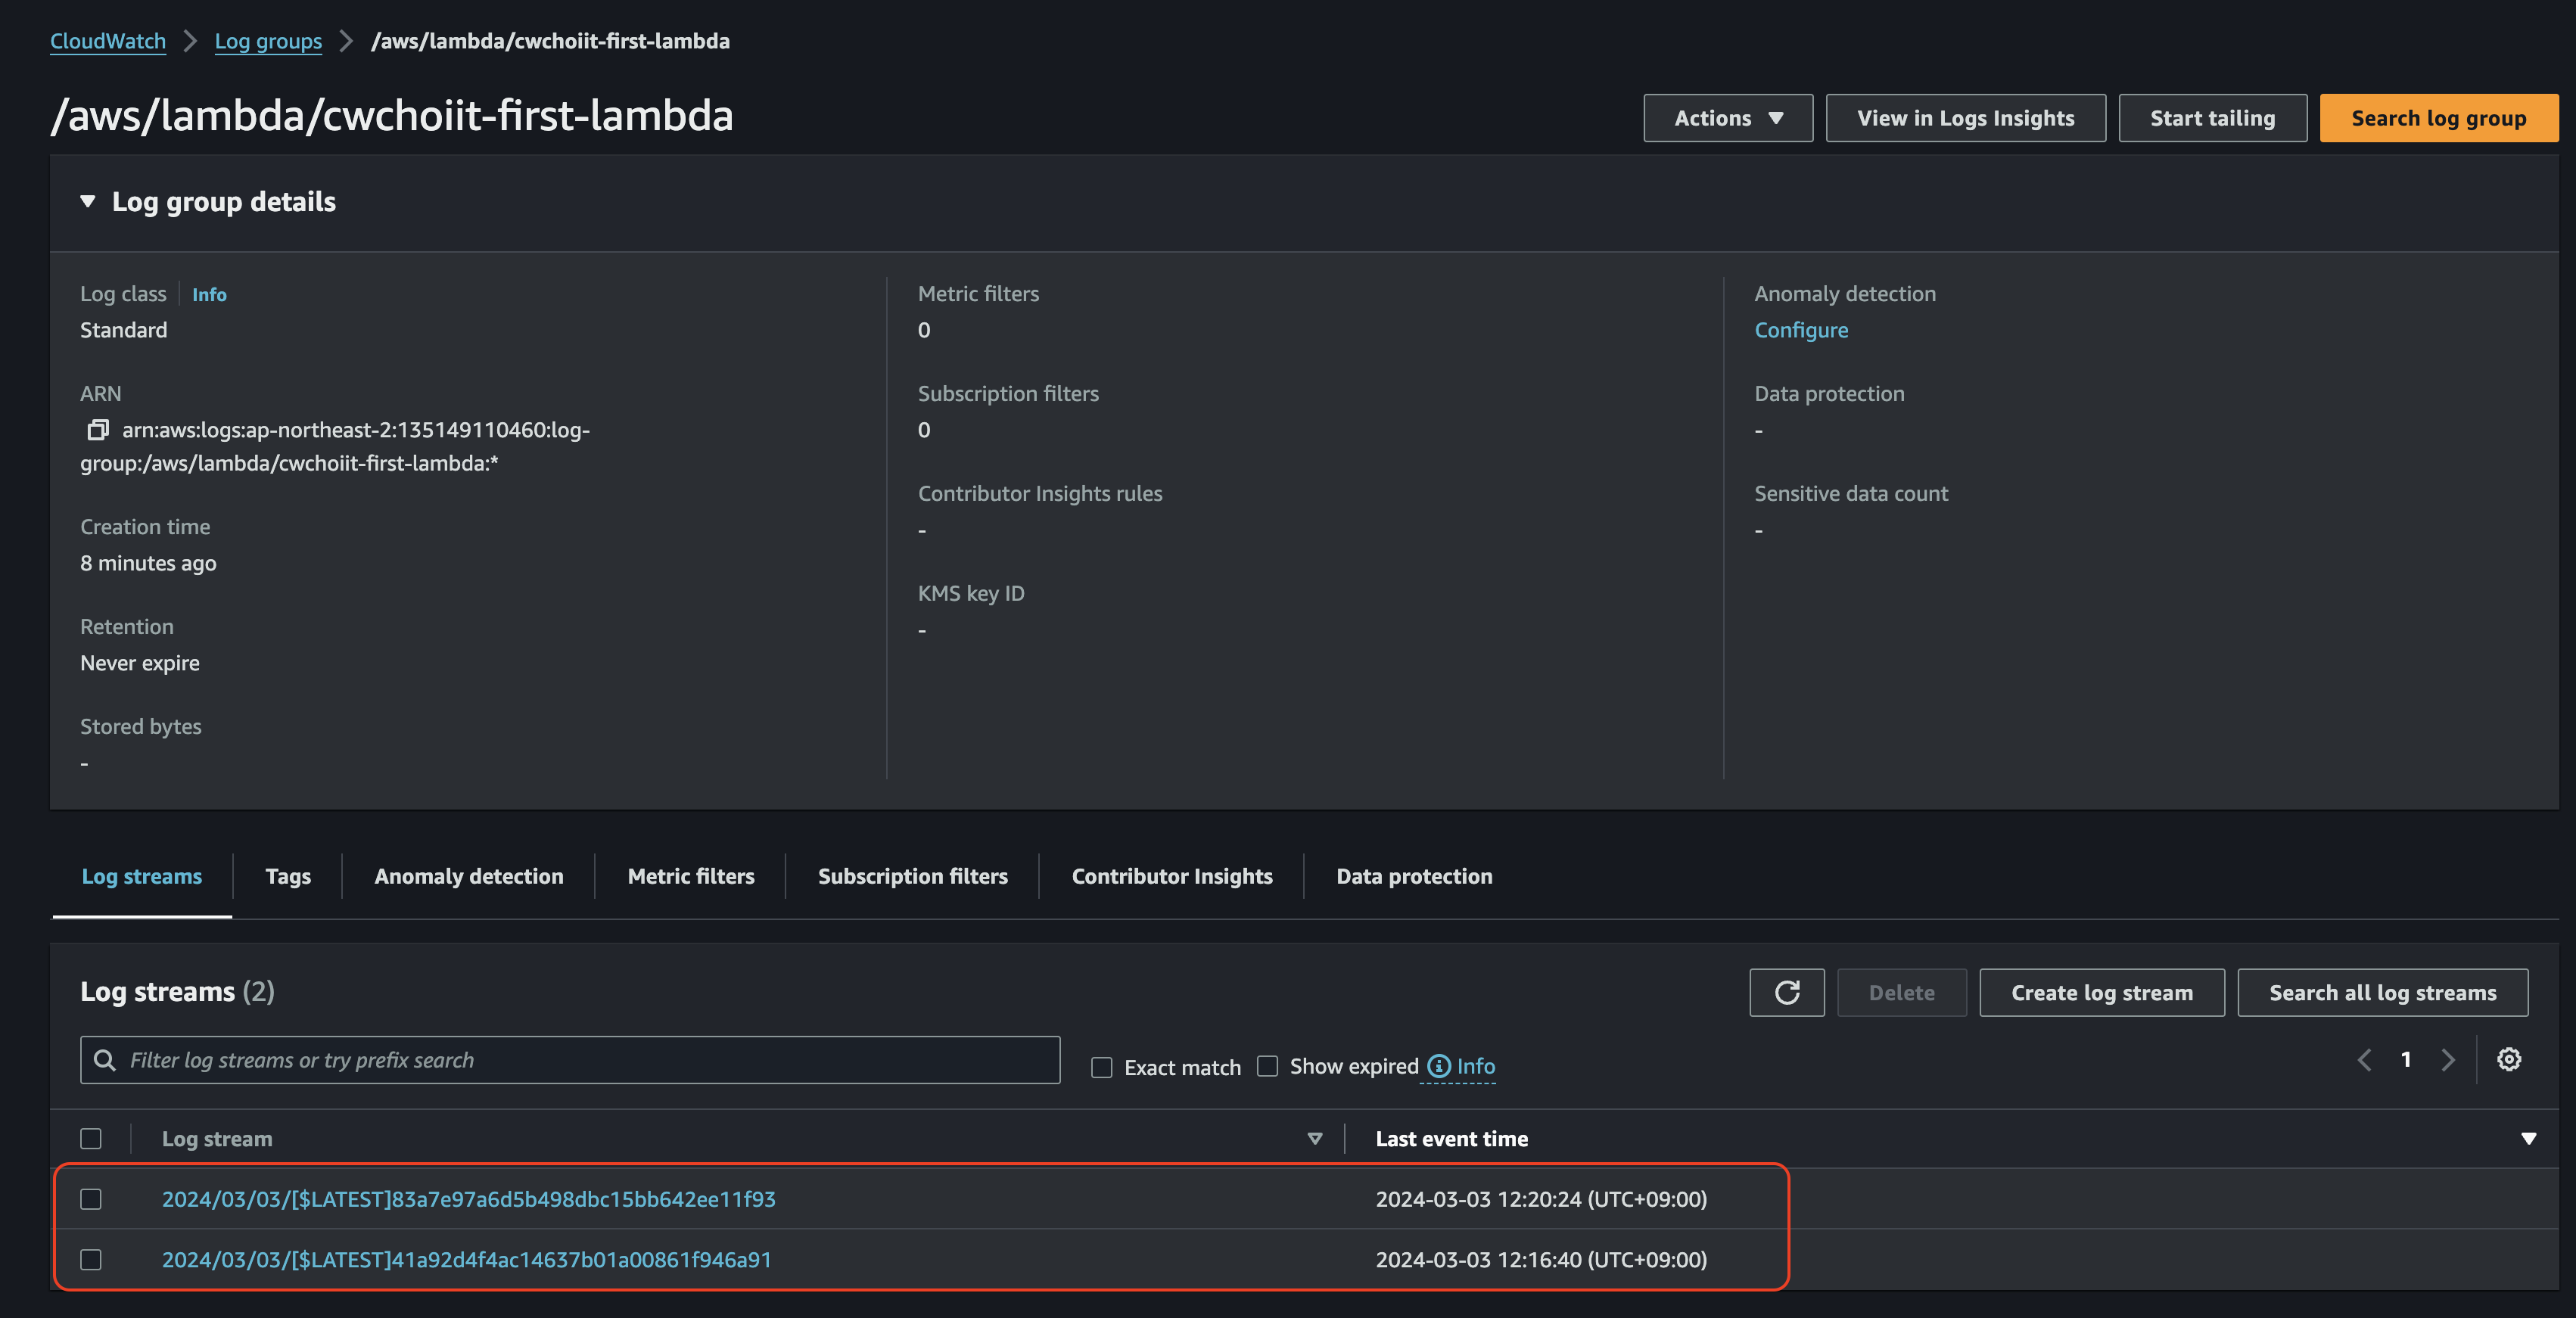Click the Info circle icon next to Show expired
This screenshot has width=2576, height=1318.
click(1438, 1066)
